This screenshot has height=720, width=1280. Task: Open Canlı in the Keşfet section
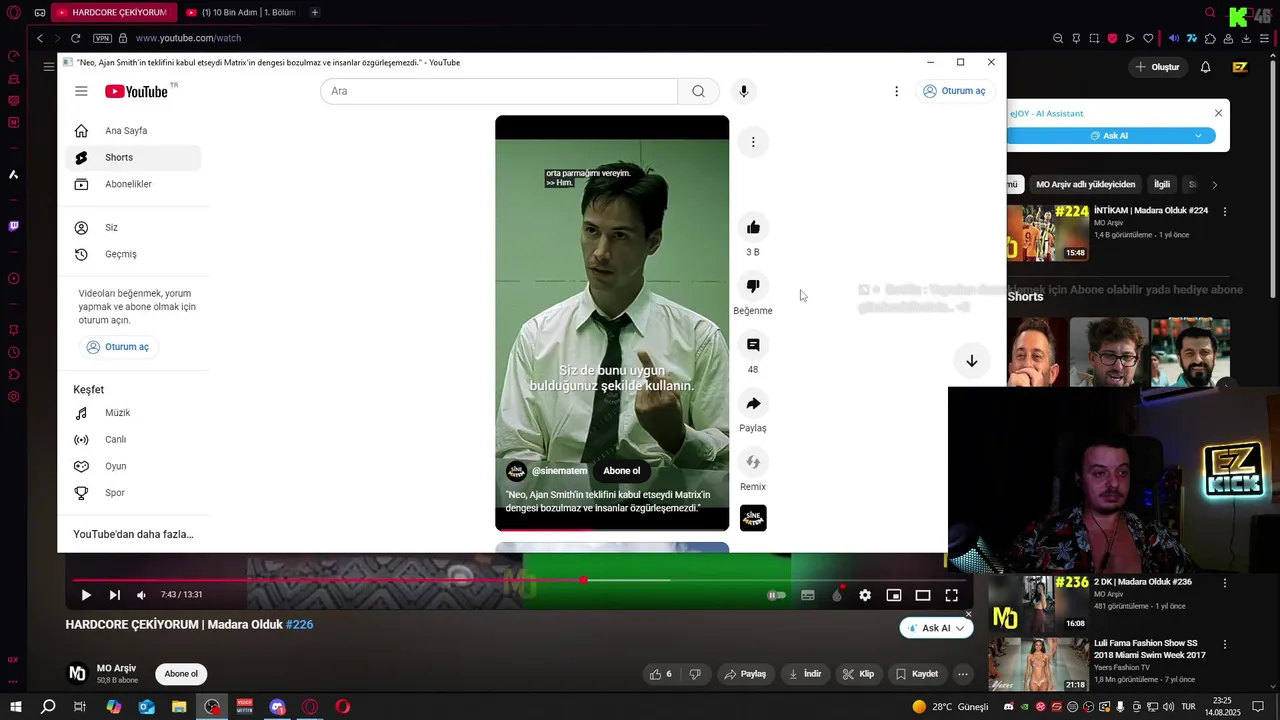click(x=133, y=440)
